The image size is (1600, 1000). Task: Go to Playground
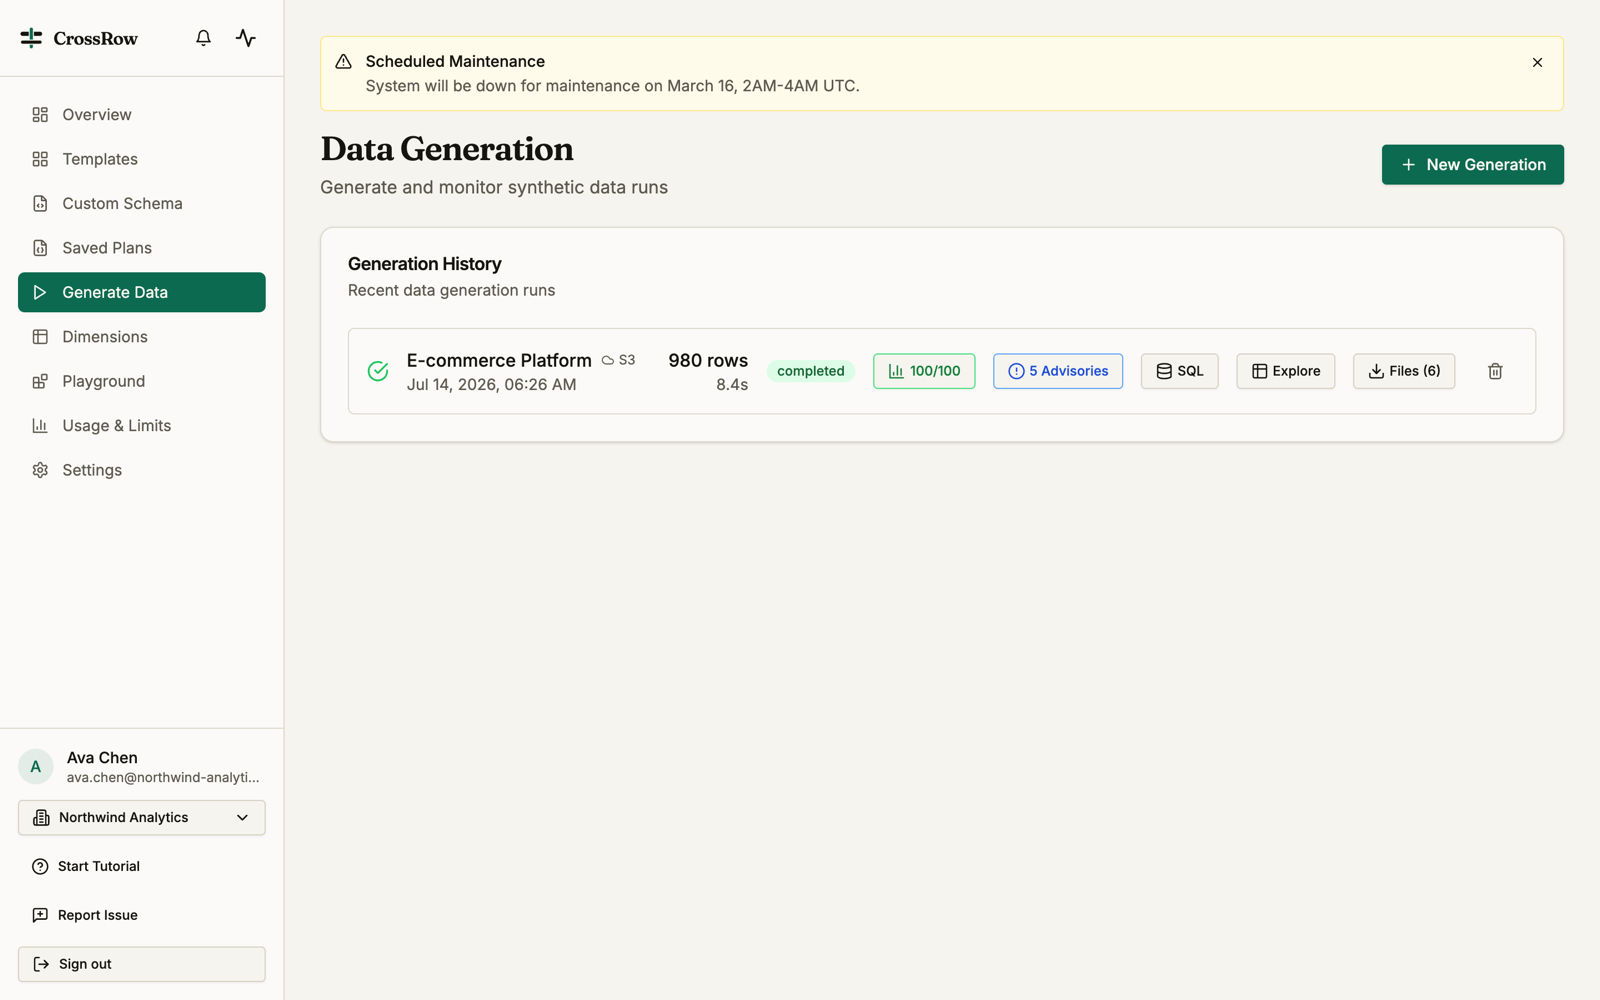coord(142,381)
